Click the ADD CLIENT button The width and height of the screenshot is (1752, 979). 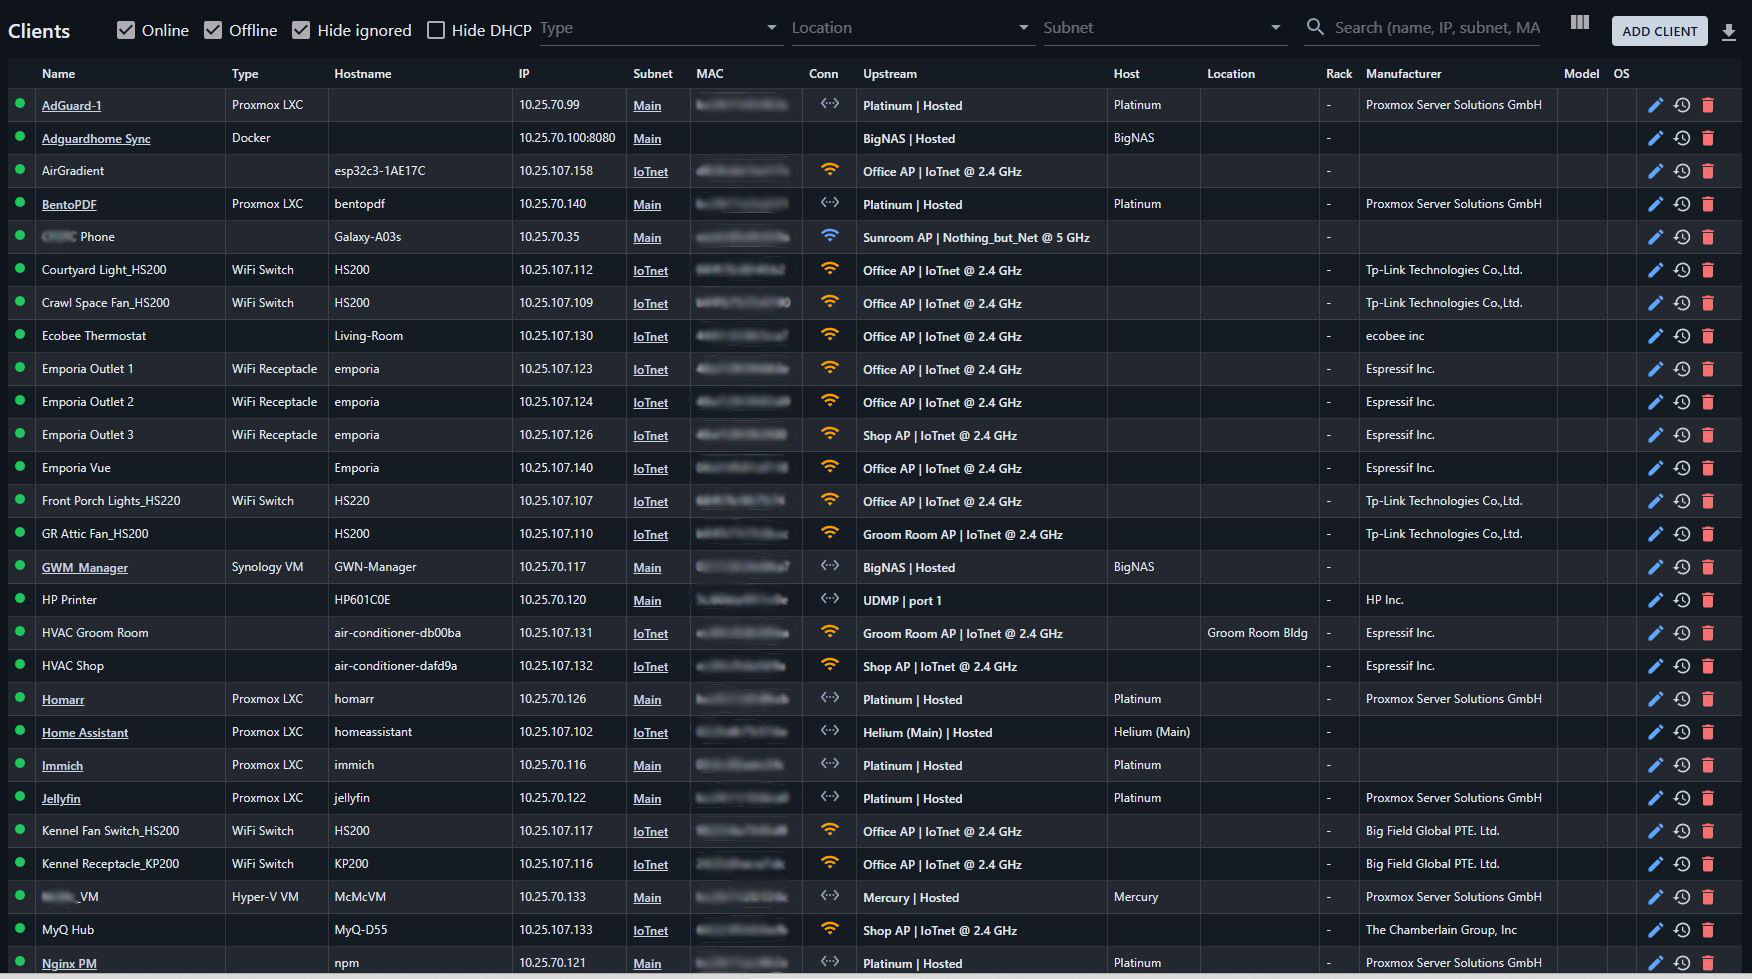click(x=1659, y=31)
